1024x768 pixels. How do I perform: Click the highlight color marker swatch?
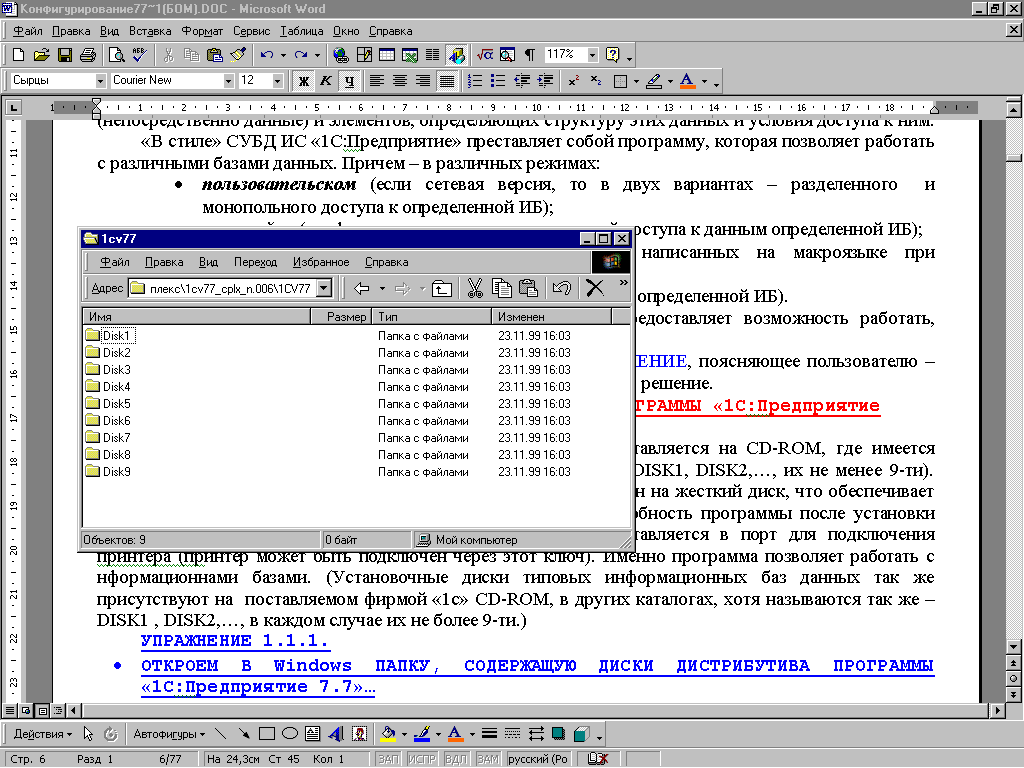(654, 81)
